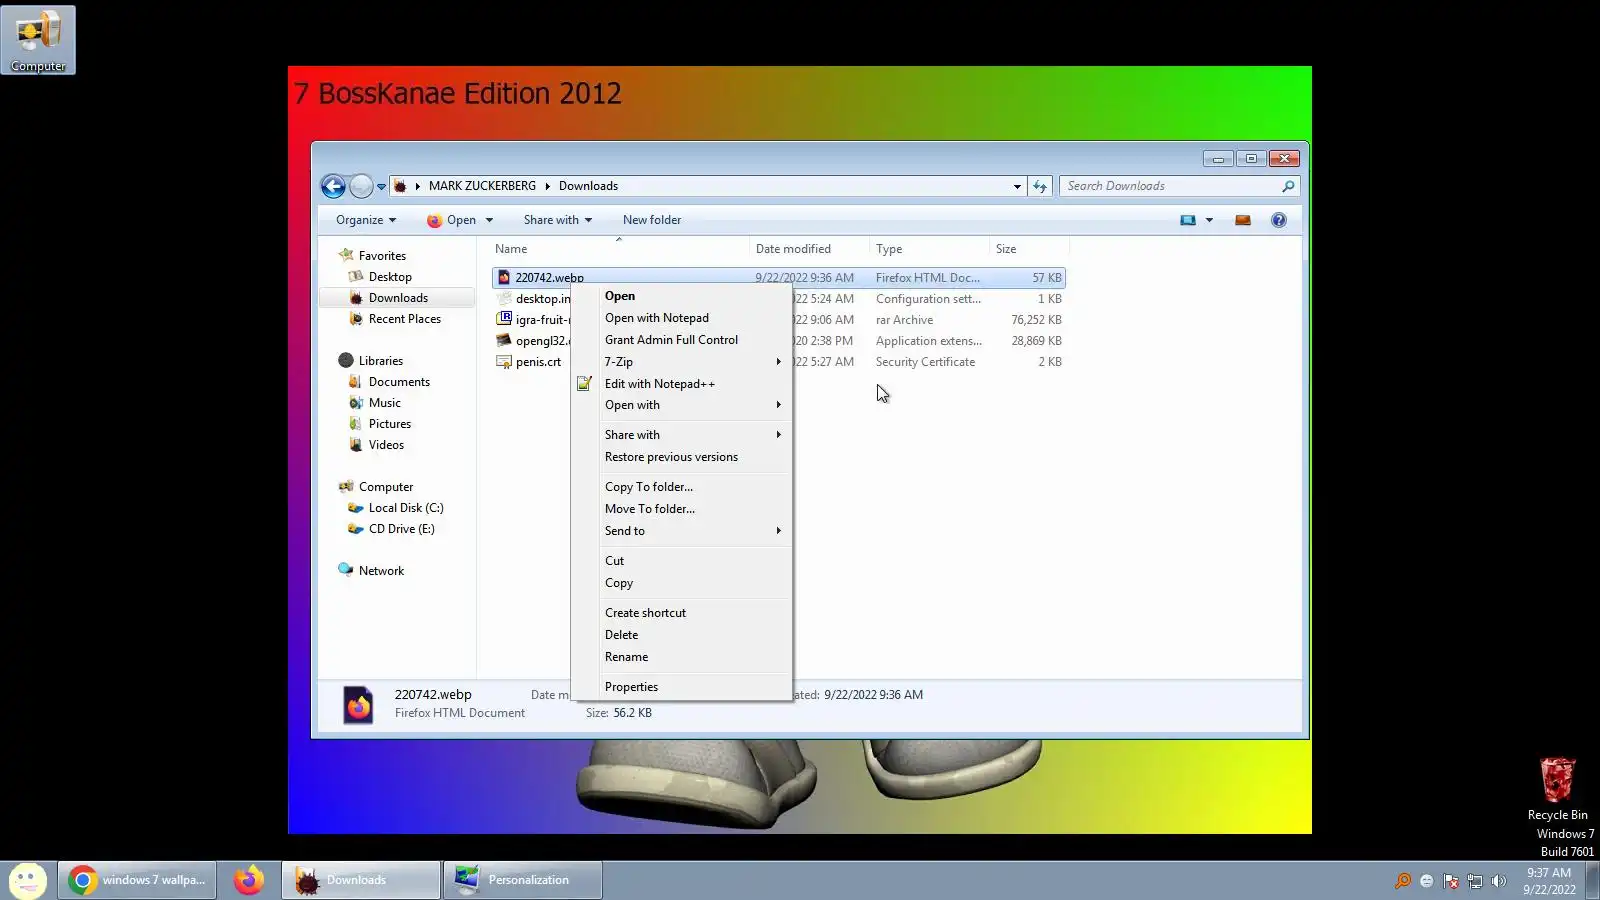1600x900 pixels.
Task: Sort files by the Type column
Action: point(929,249)
